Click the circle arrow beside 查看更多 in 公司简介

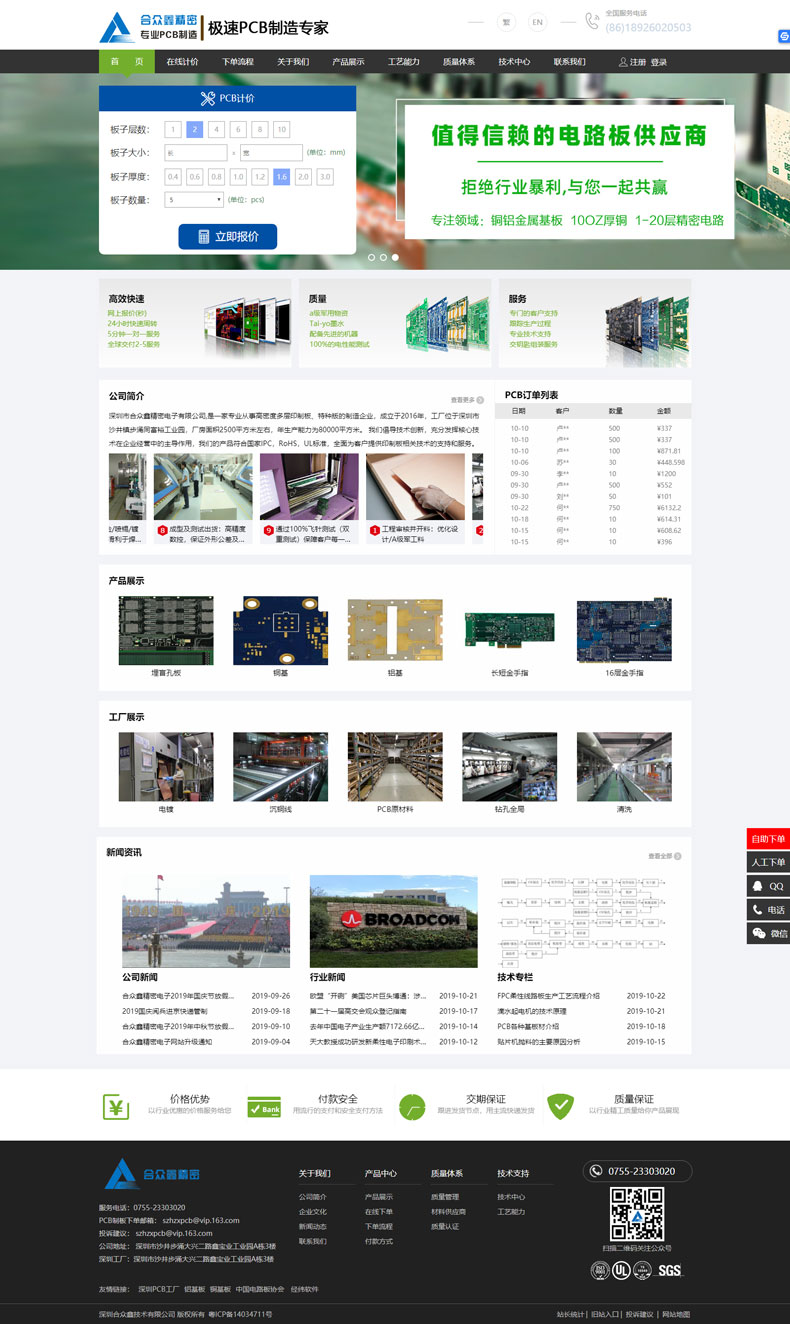[481, 399]
